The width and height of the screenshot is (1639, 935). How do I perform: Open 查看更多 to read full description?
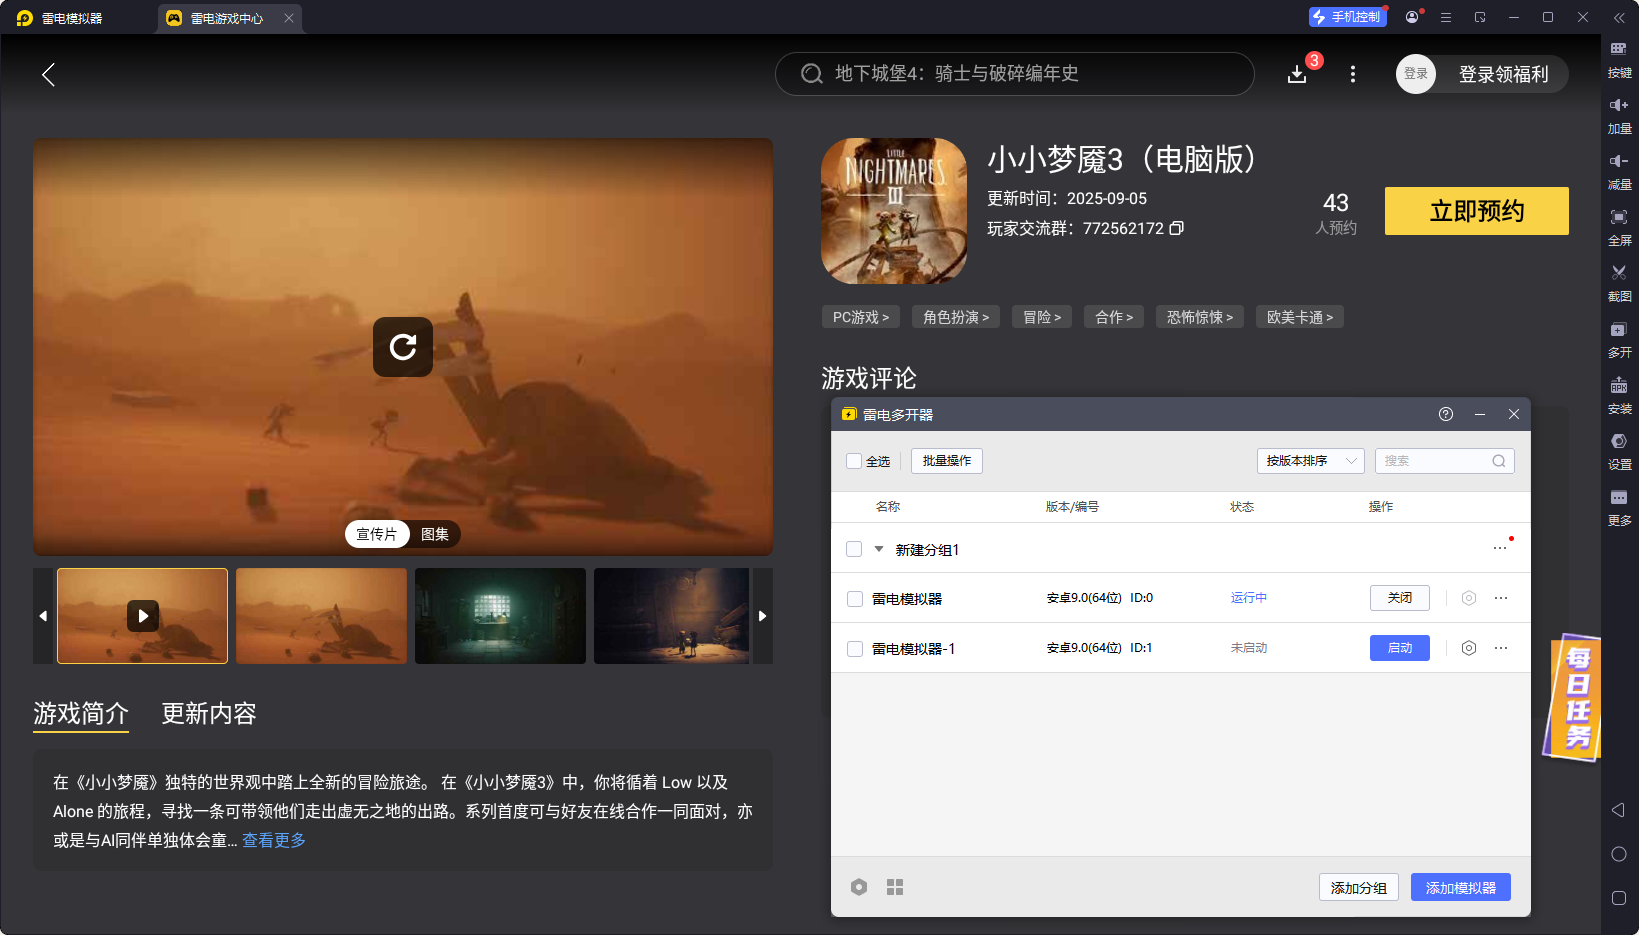pos(272,840)
